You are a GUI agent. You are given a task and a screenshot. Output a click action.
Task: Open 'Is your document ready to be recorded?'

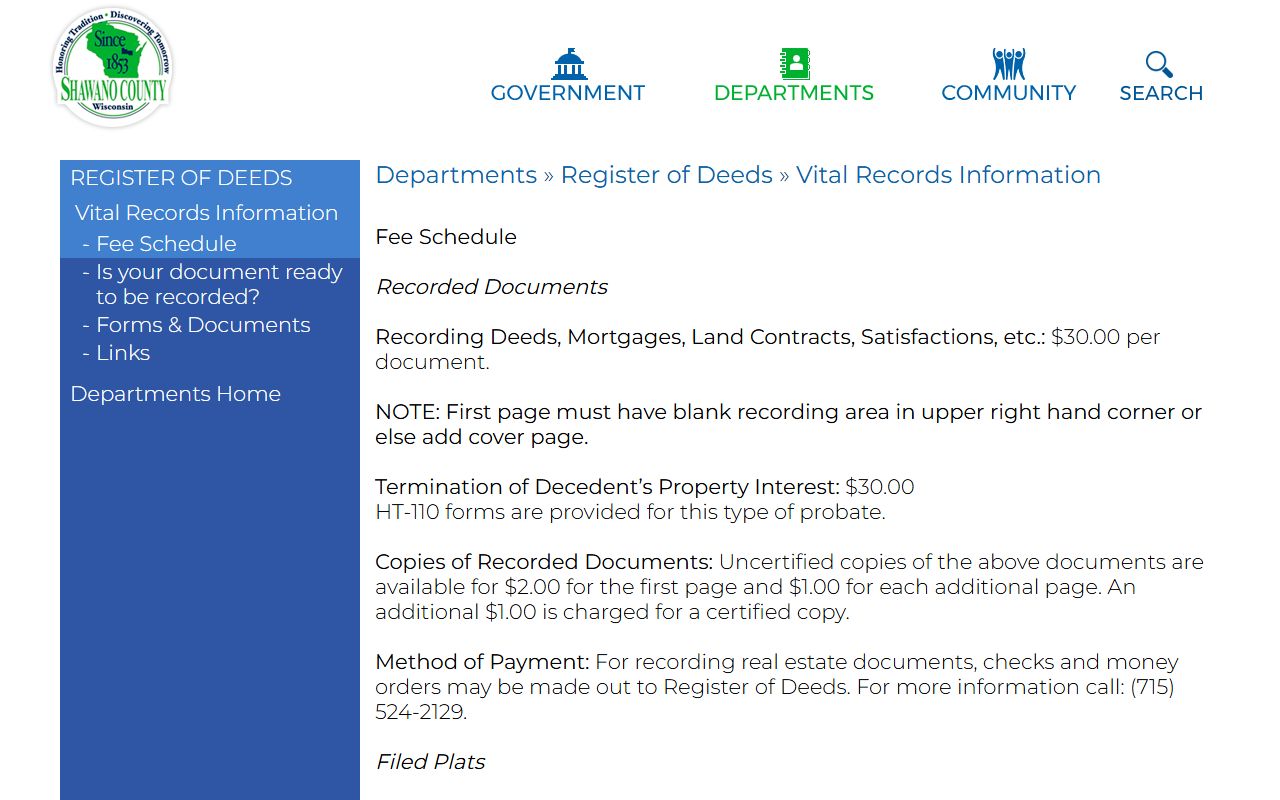coord(219,285)
